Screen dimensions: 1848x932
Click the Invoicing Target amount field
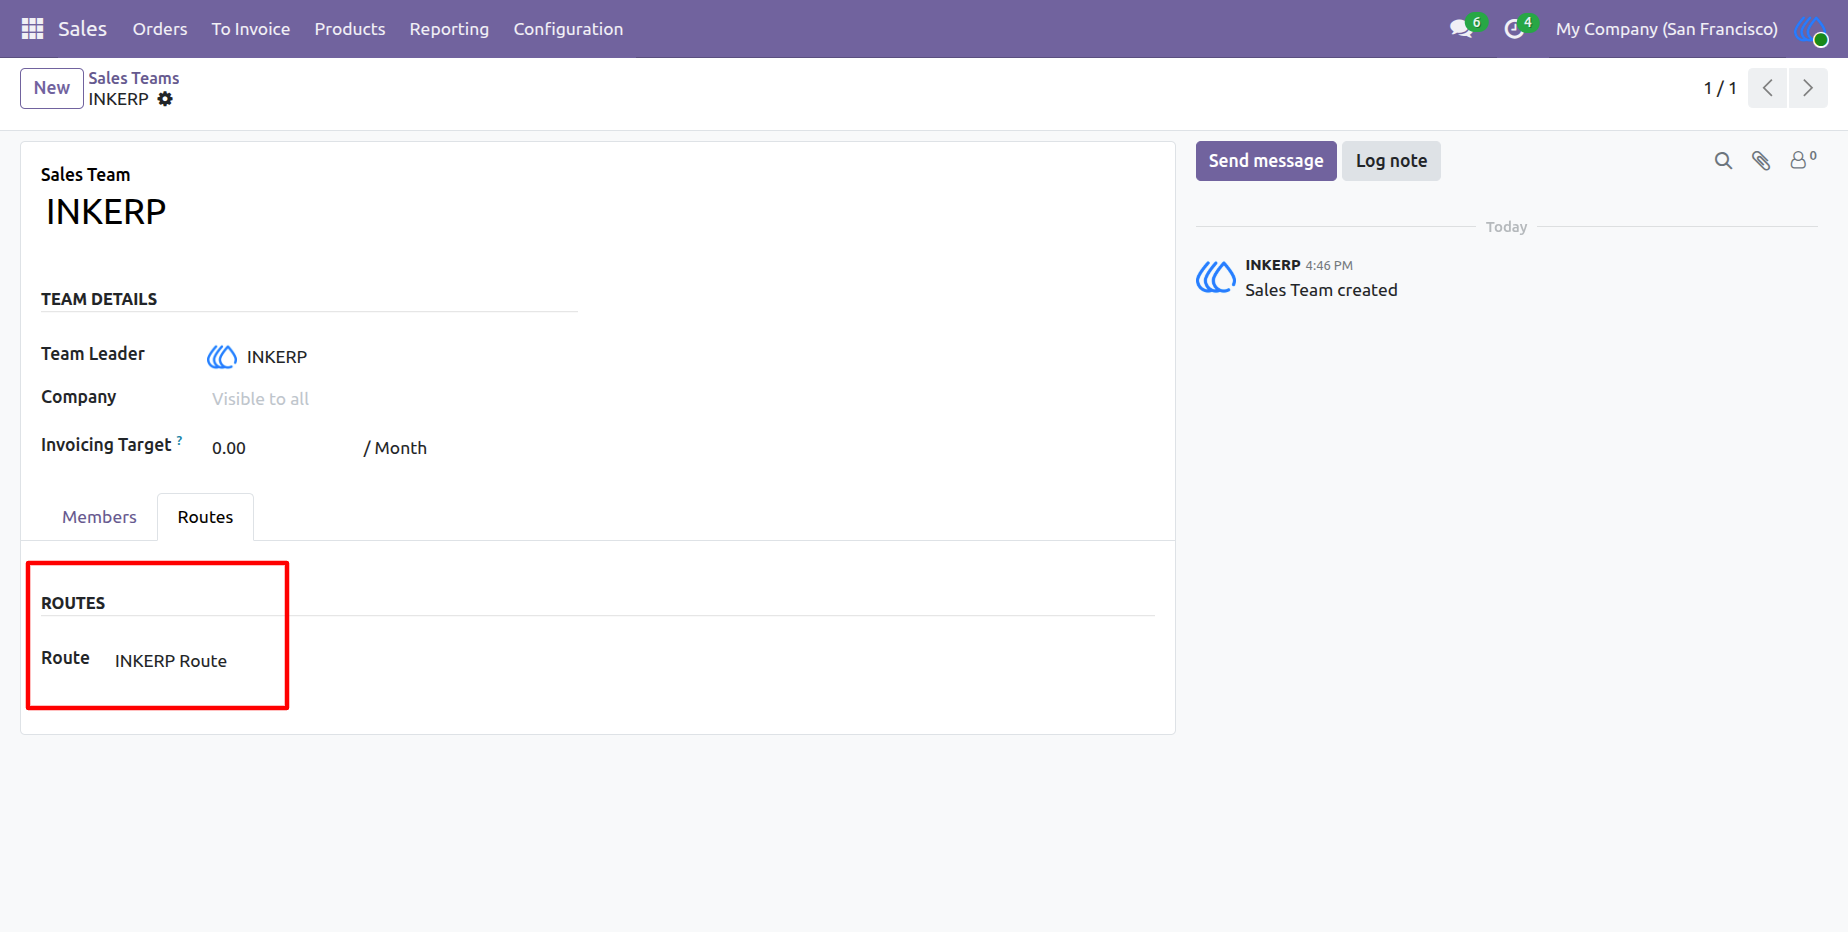point(282,448)
